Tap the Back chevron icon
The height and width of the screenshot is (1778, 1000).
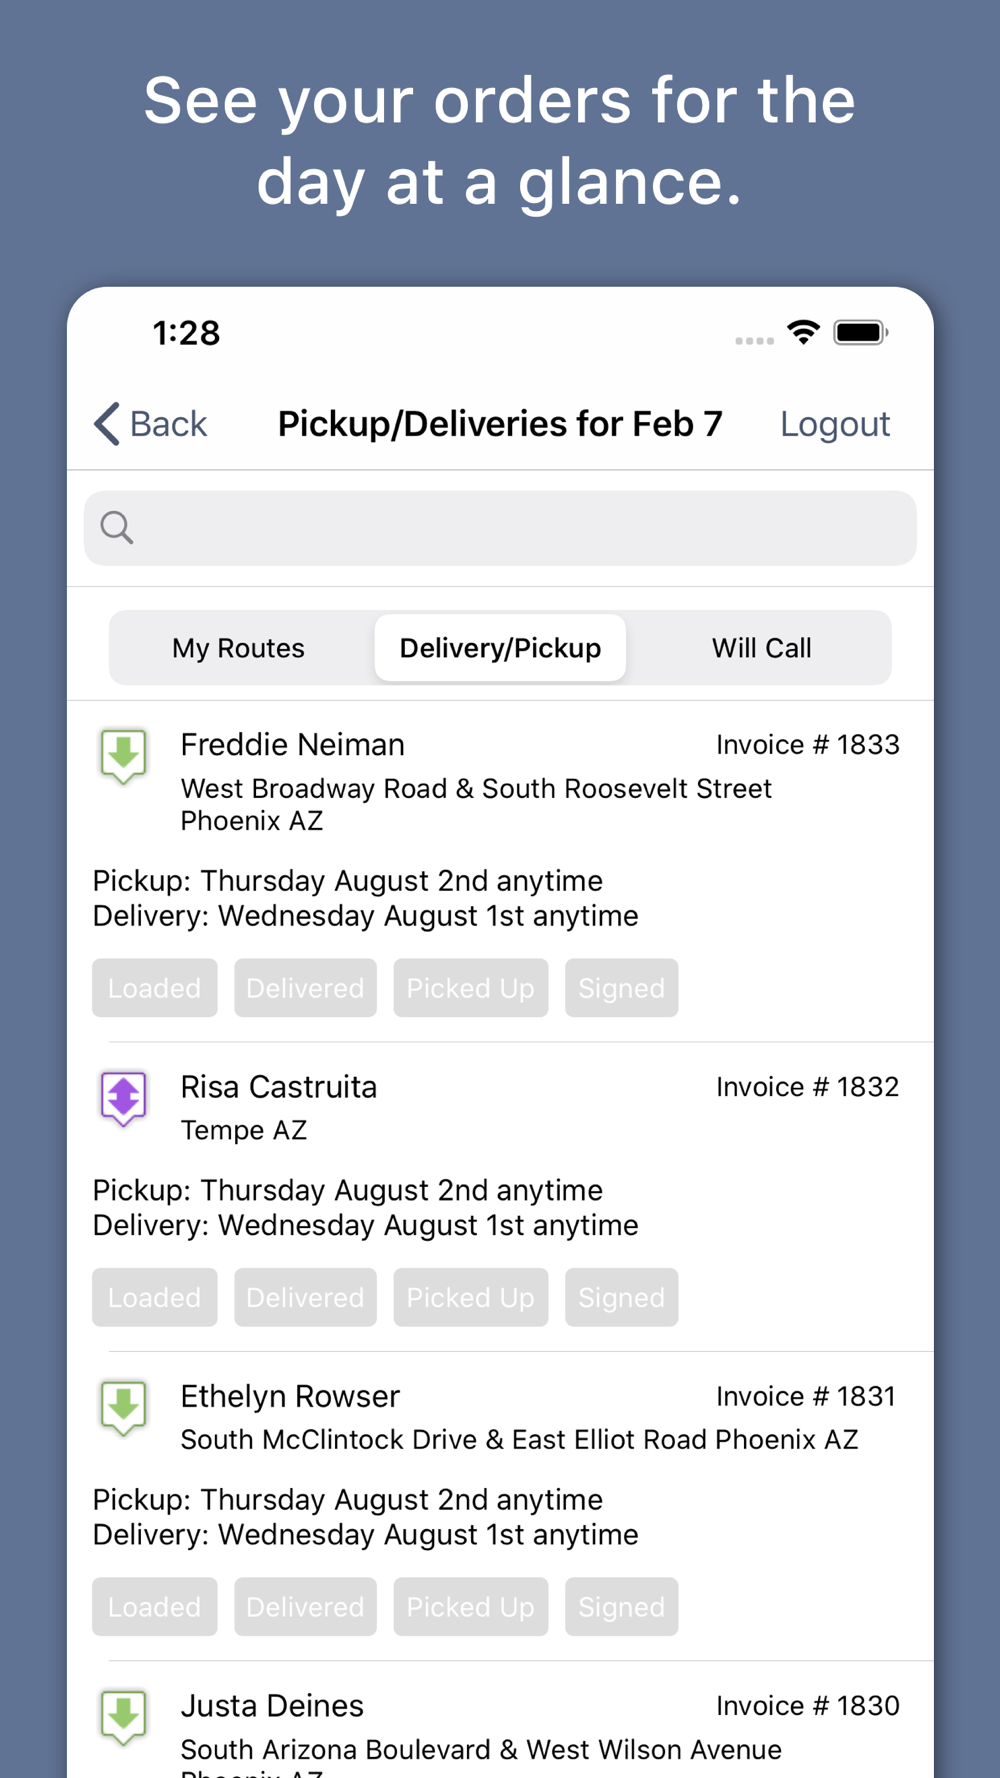point(107,424)
